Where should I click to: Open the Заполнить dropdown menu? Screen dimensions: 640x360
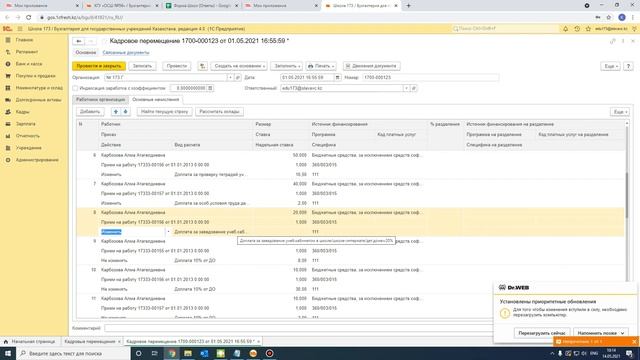[287, 66]
